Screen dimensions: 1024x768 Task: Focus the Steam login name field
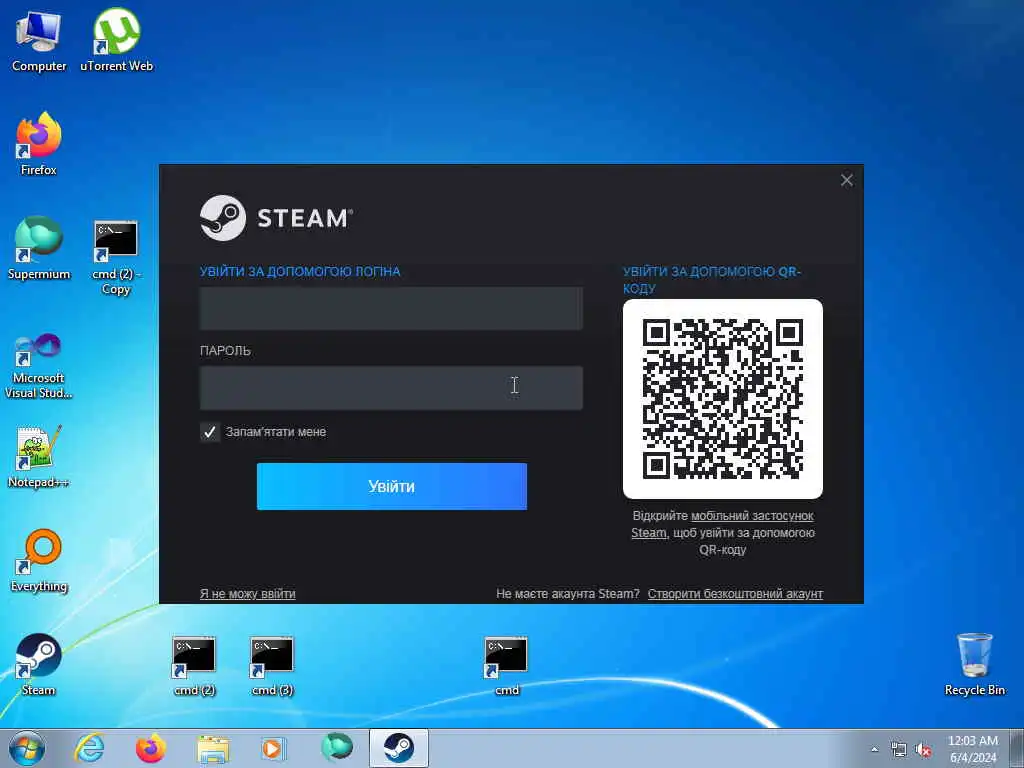(x=391, y=308)
